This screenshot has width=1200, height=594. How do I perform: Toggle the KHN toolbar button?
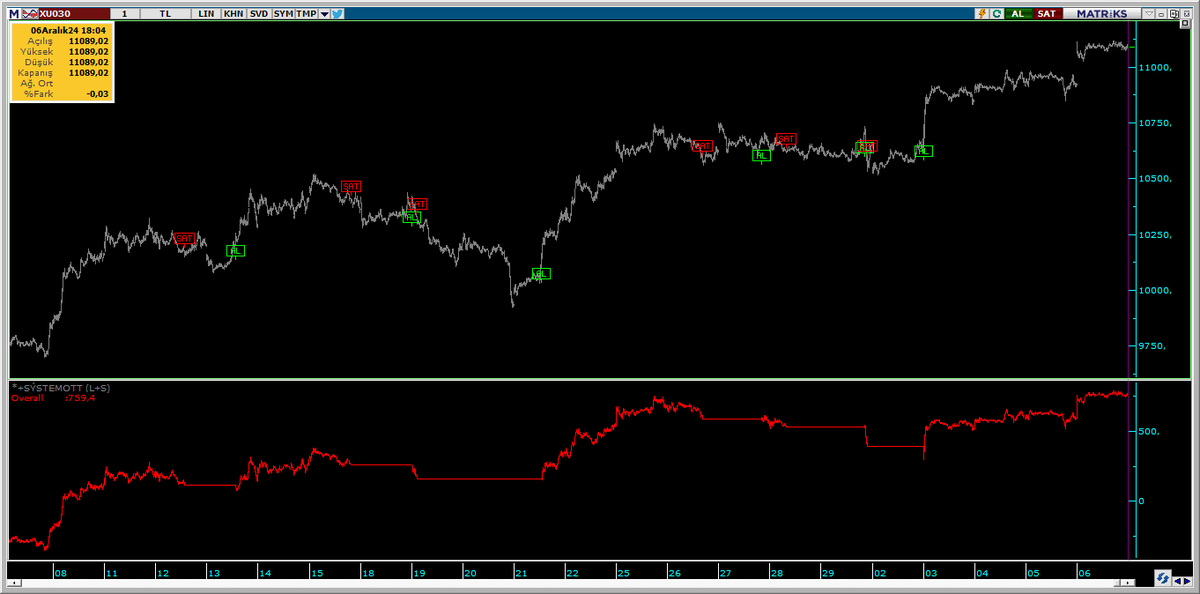(234, 14)
